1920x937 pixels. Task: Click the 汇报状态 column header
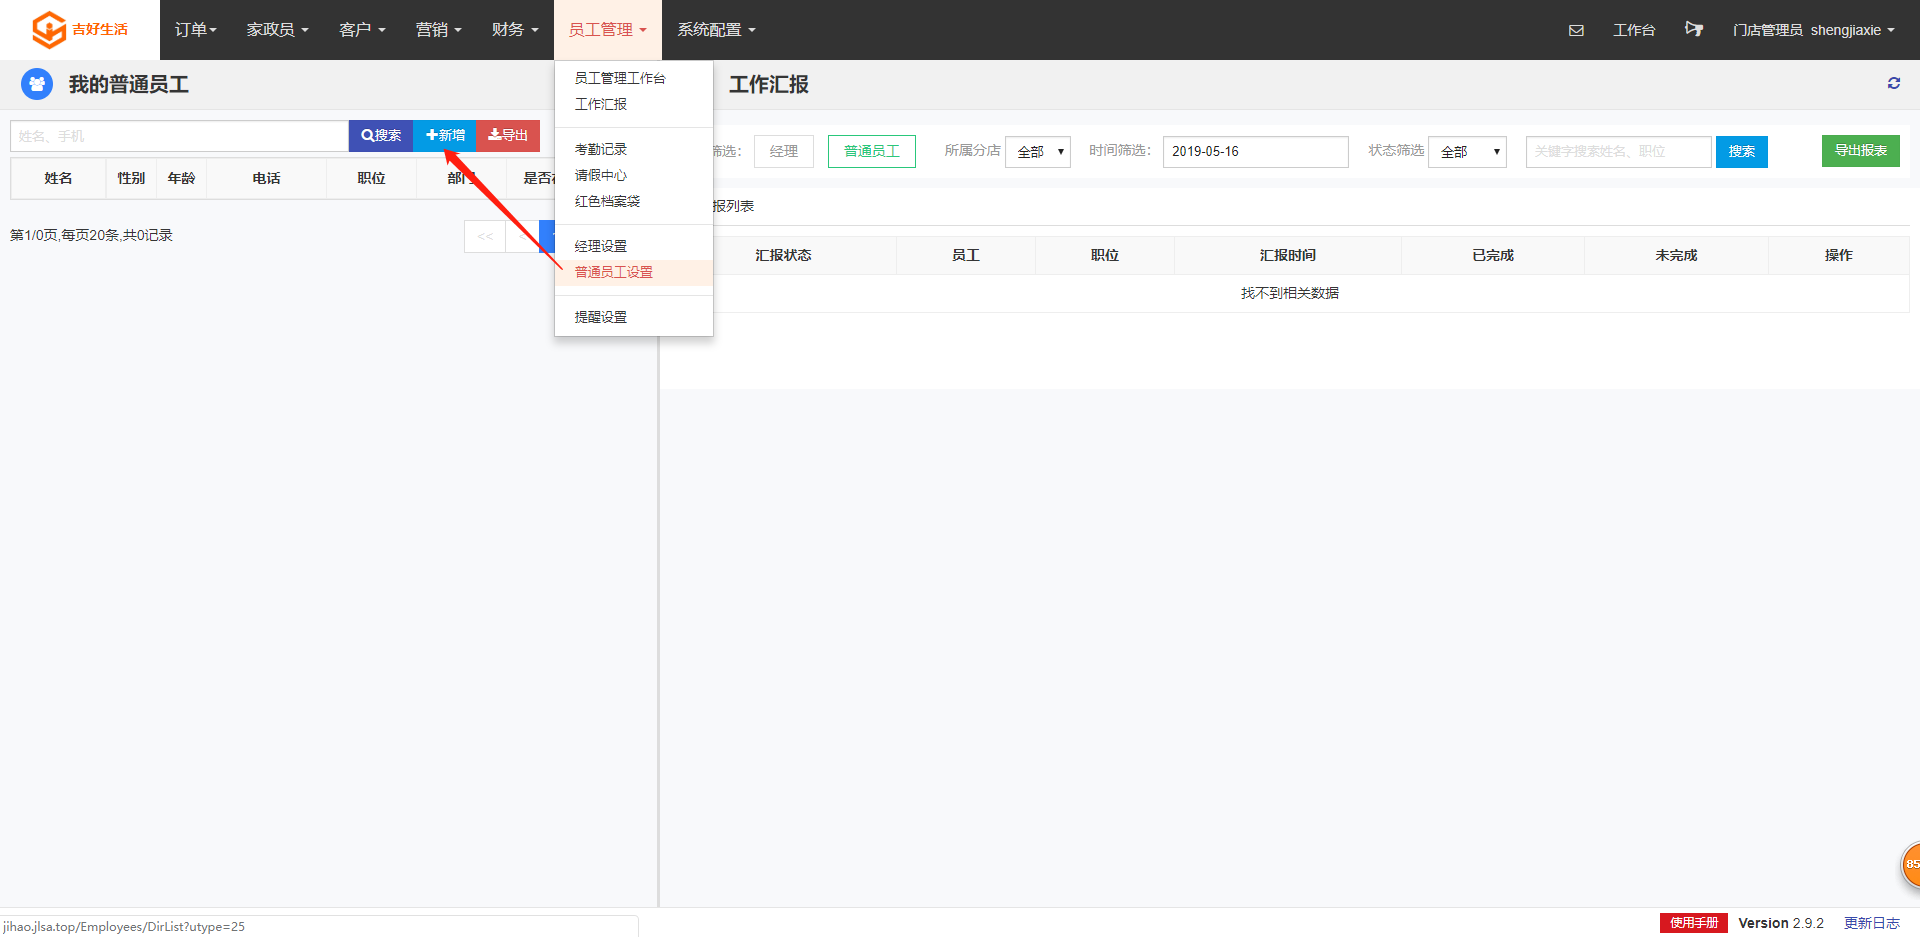783,255
